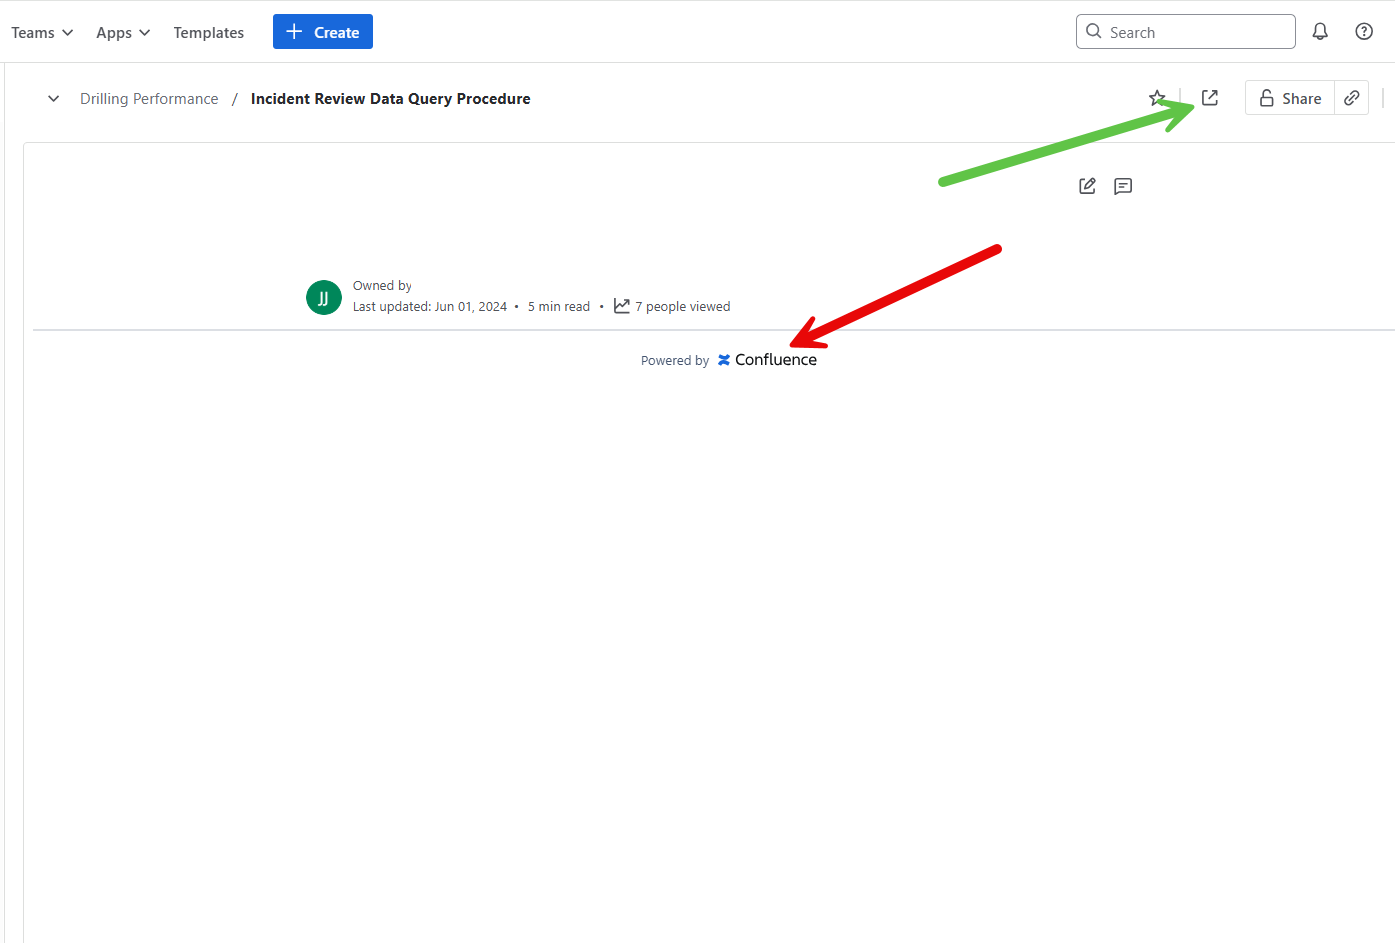This screenshot has height=943, width=1395.
Task: View page analytics chart icon
Action: (622, 306)
